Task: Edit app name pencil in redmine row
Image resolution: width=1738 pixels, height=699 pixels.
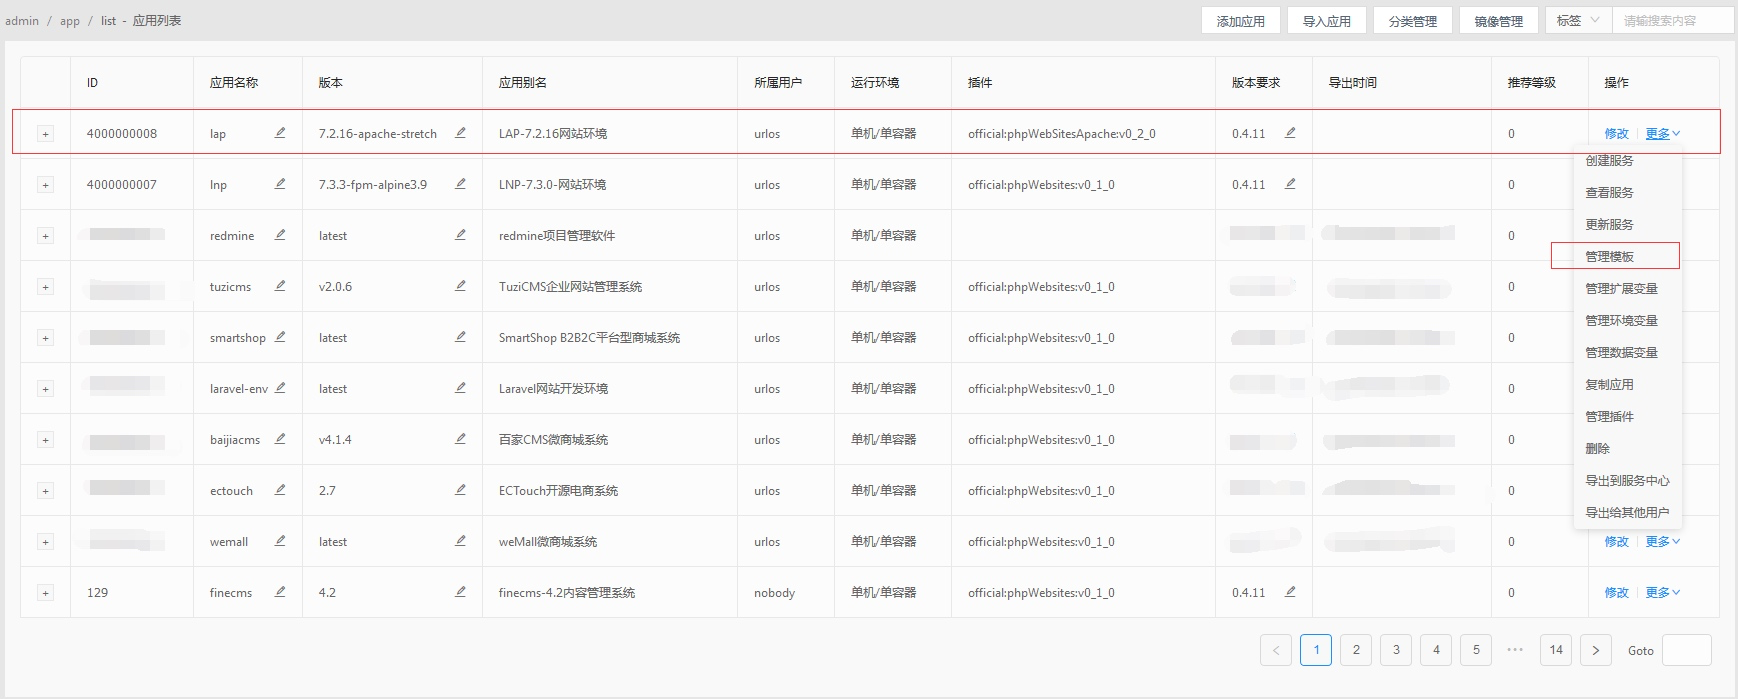Action: coord(280,234)
